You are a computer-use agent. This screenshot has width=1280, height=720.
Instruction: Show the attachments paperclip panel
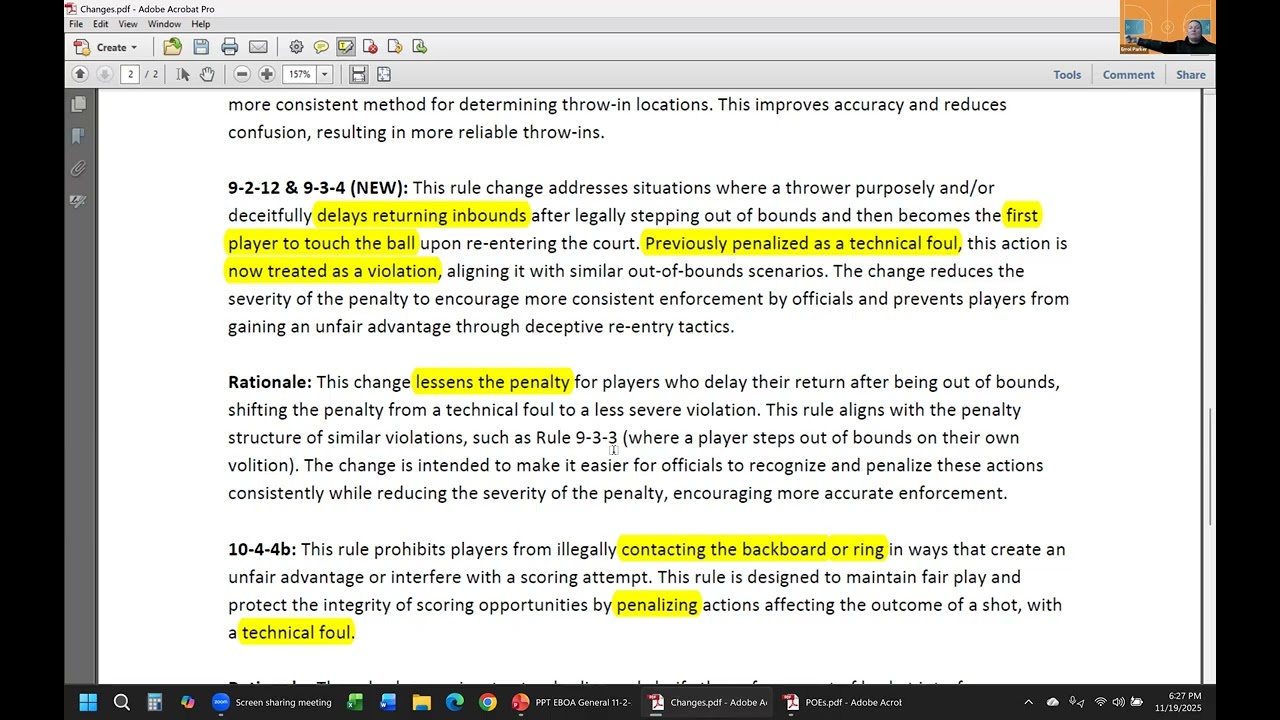tap(79, 168)
